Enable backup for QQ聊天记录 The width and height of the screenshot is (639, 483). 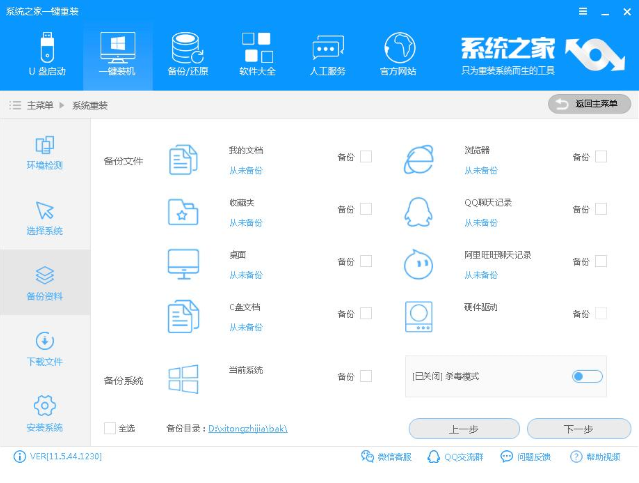601,209
